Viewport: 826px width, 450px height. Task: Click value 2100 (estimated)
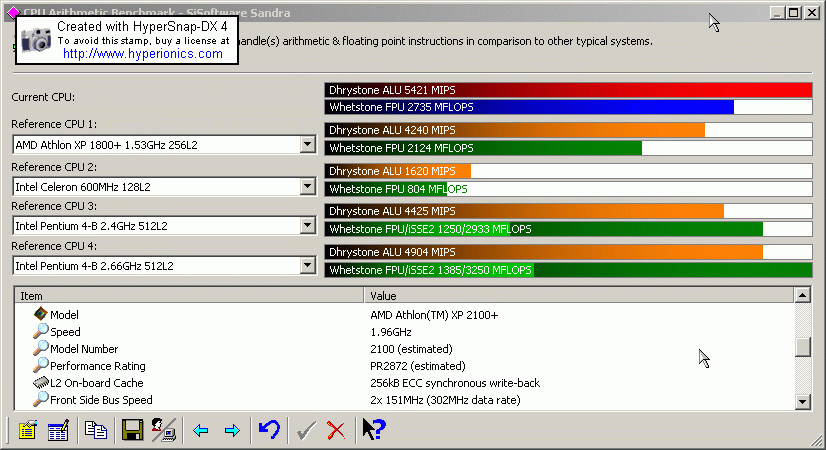tap(411, 349)
